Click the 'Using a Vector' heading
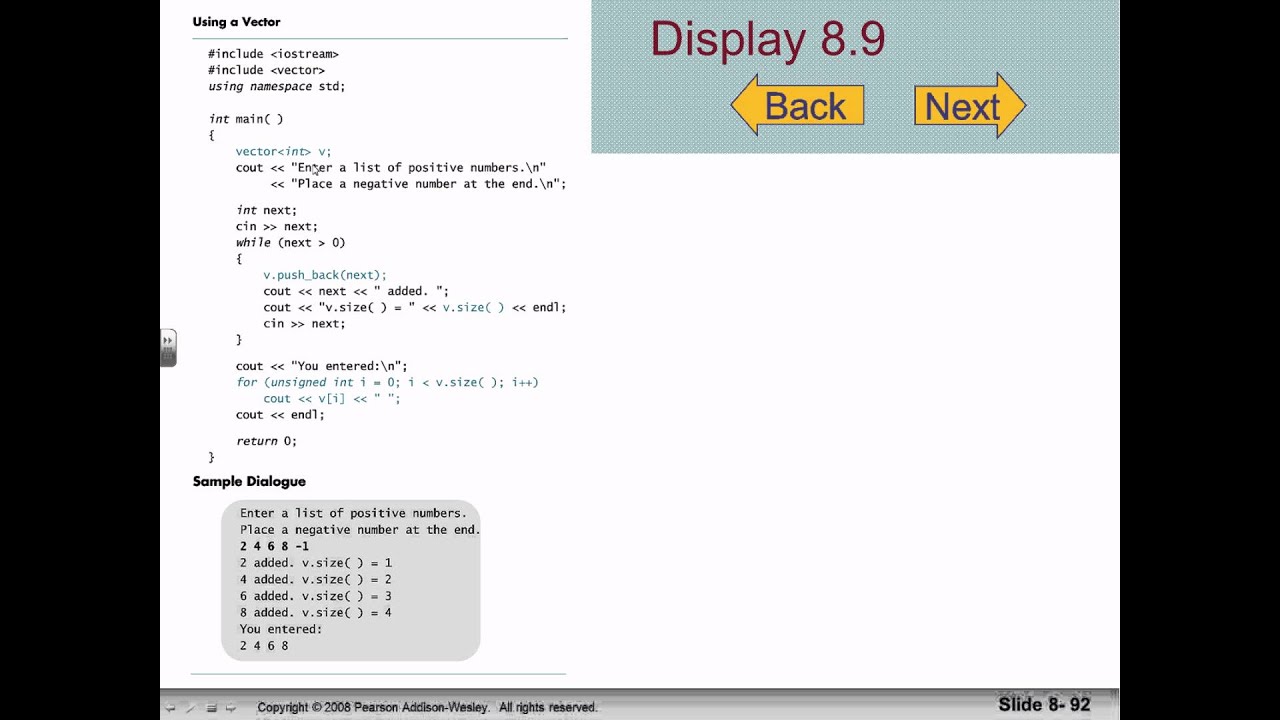This screenshot has height=720, width=1280. pos(236,22)
